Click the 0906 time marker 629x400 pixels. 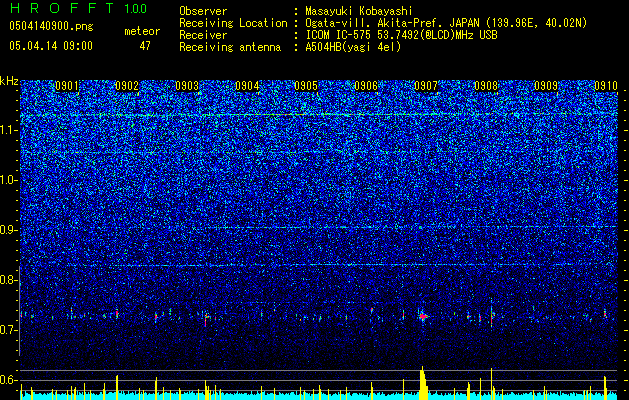[366, 86]
